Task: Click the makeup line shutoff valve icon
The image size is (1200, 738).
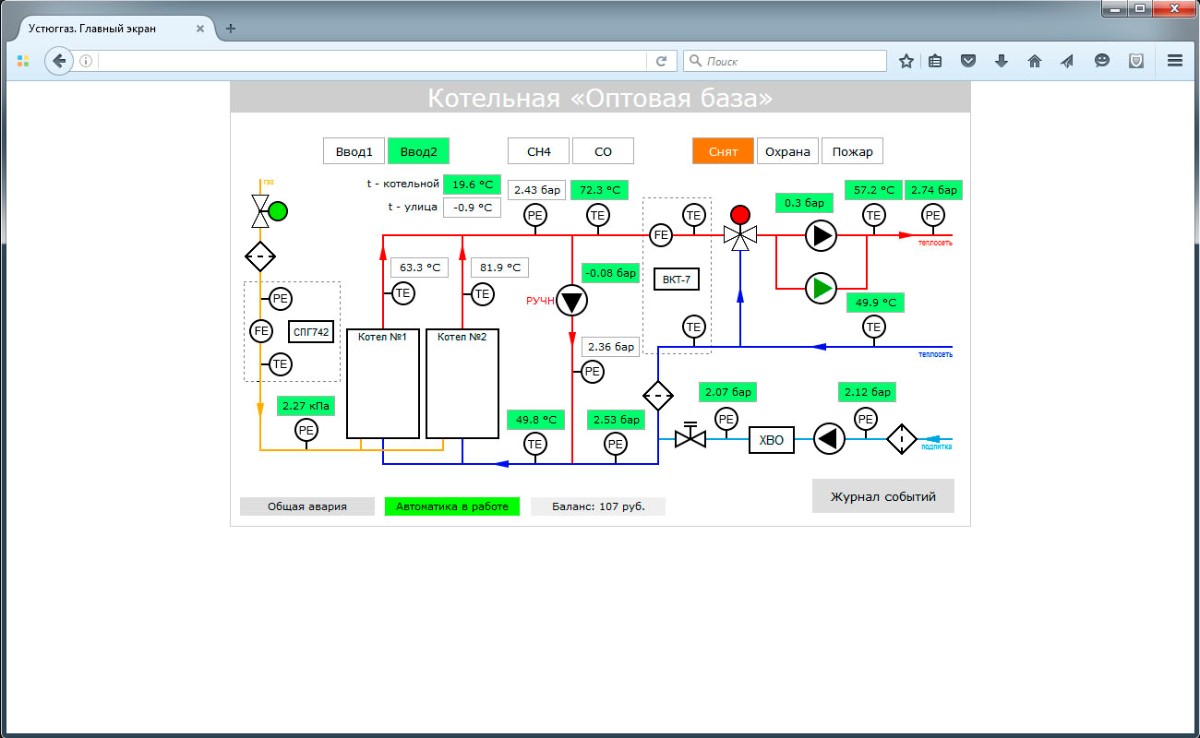Action: [x=690, y=437]
